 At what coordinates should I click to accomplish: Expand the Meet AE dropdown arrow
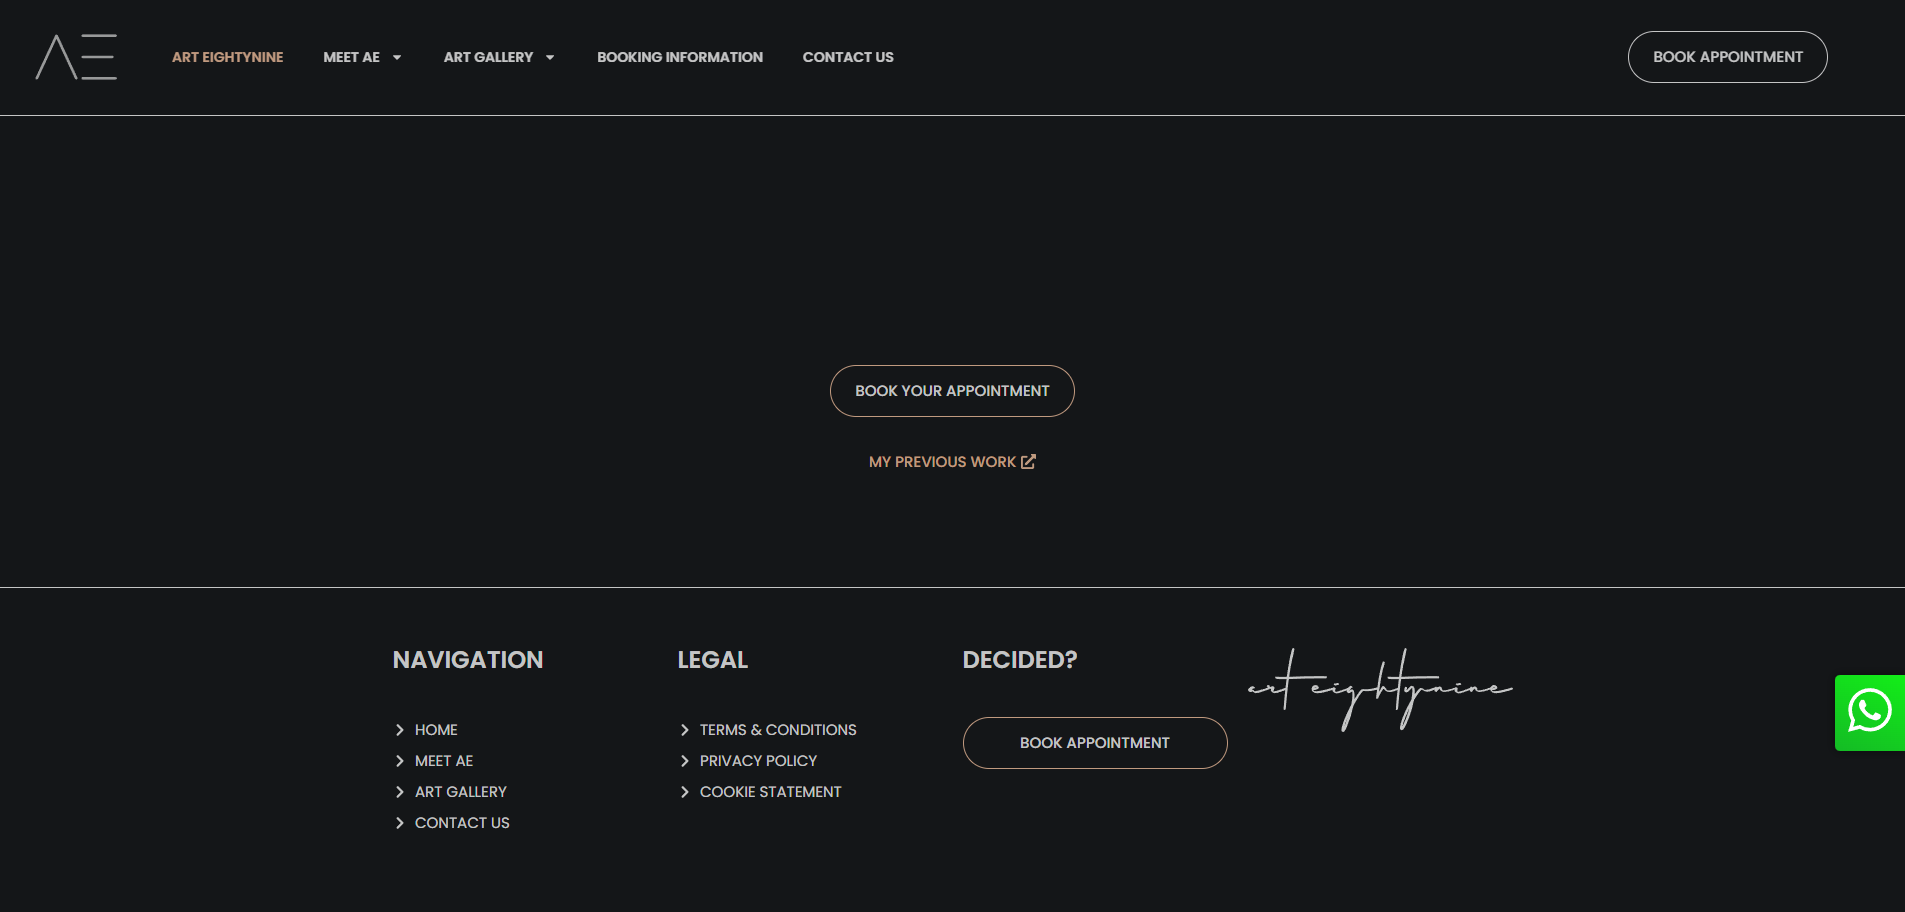pyautogui.click(x=397, y=58)
